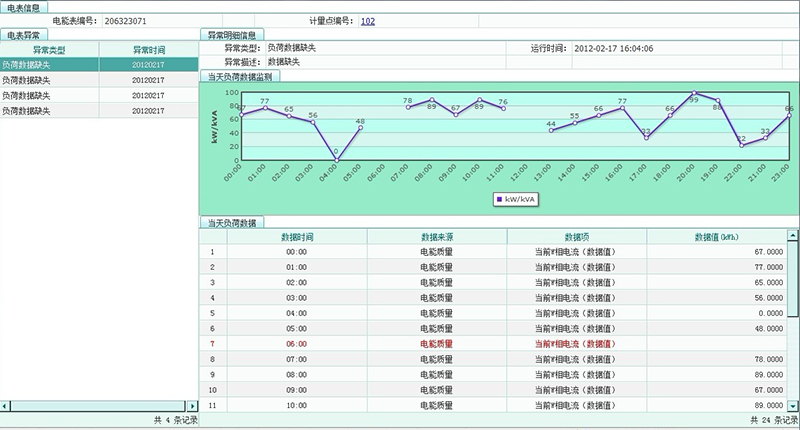Sort by 异常类型 column header
Screen dimensions: 800x430
[x=49, y=49]
